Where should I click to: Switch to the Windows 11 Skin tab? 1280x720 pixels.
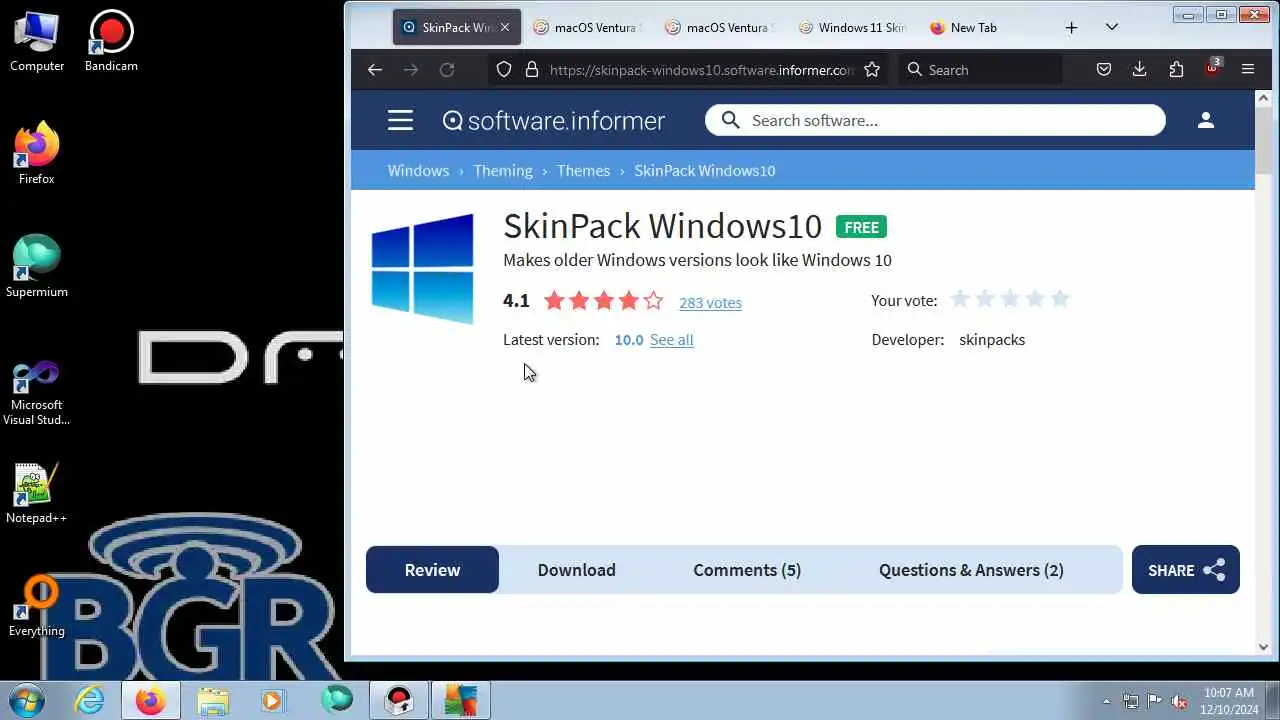click(853, 27)
